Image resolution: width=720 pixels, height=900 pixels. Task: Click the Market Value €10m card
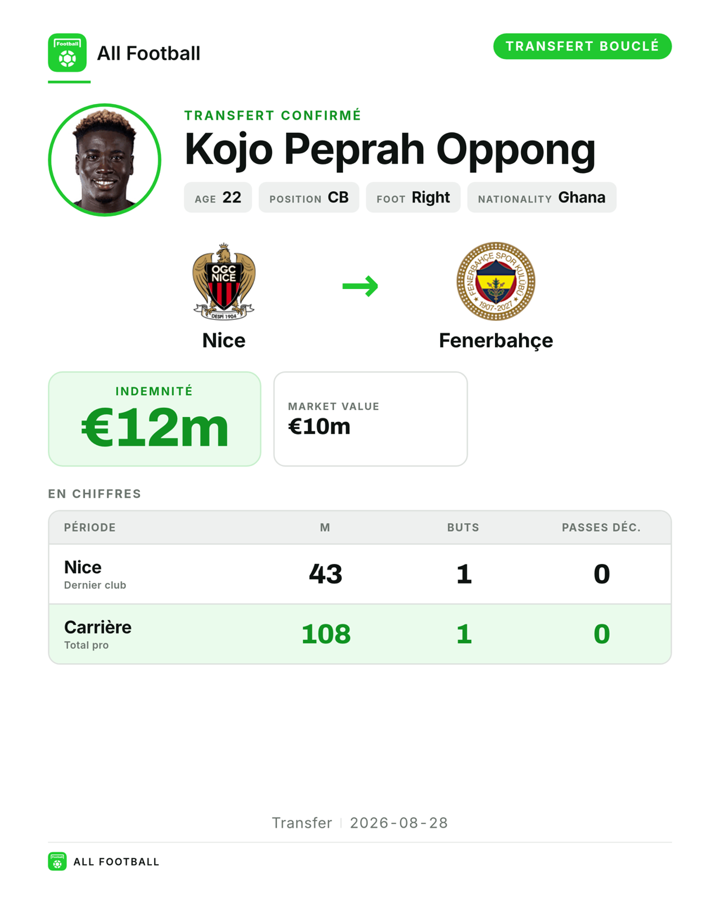click(370, 419)
